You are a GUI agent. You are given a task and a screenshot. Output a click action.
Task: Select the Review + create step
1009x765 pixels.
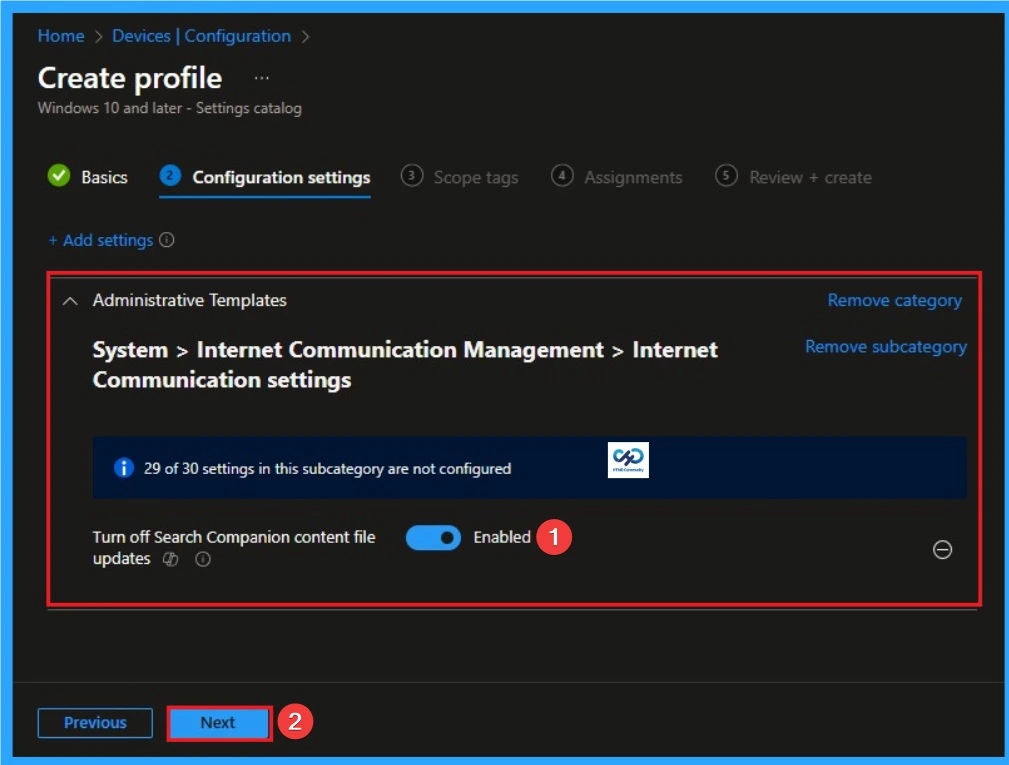[x=810, y=176]
